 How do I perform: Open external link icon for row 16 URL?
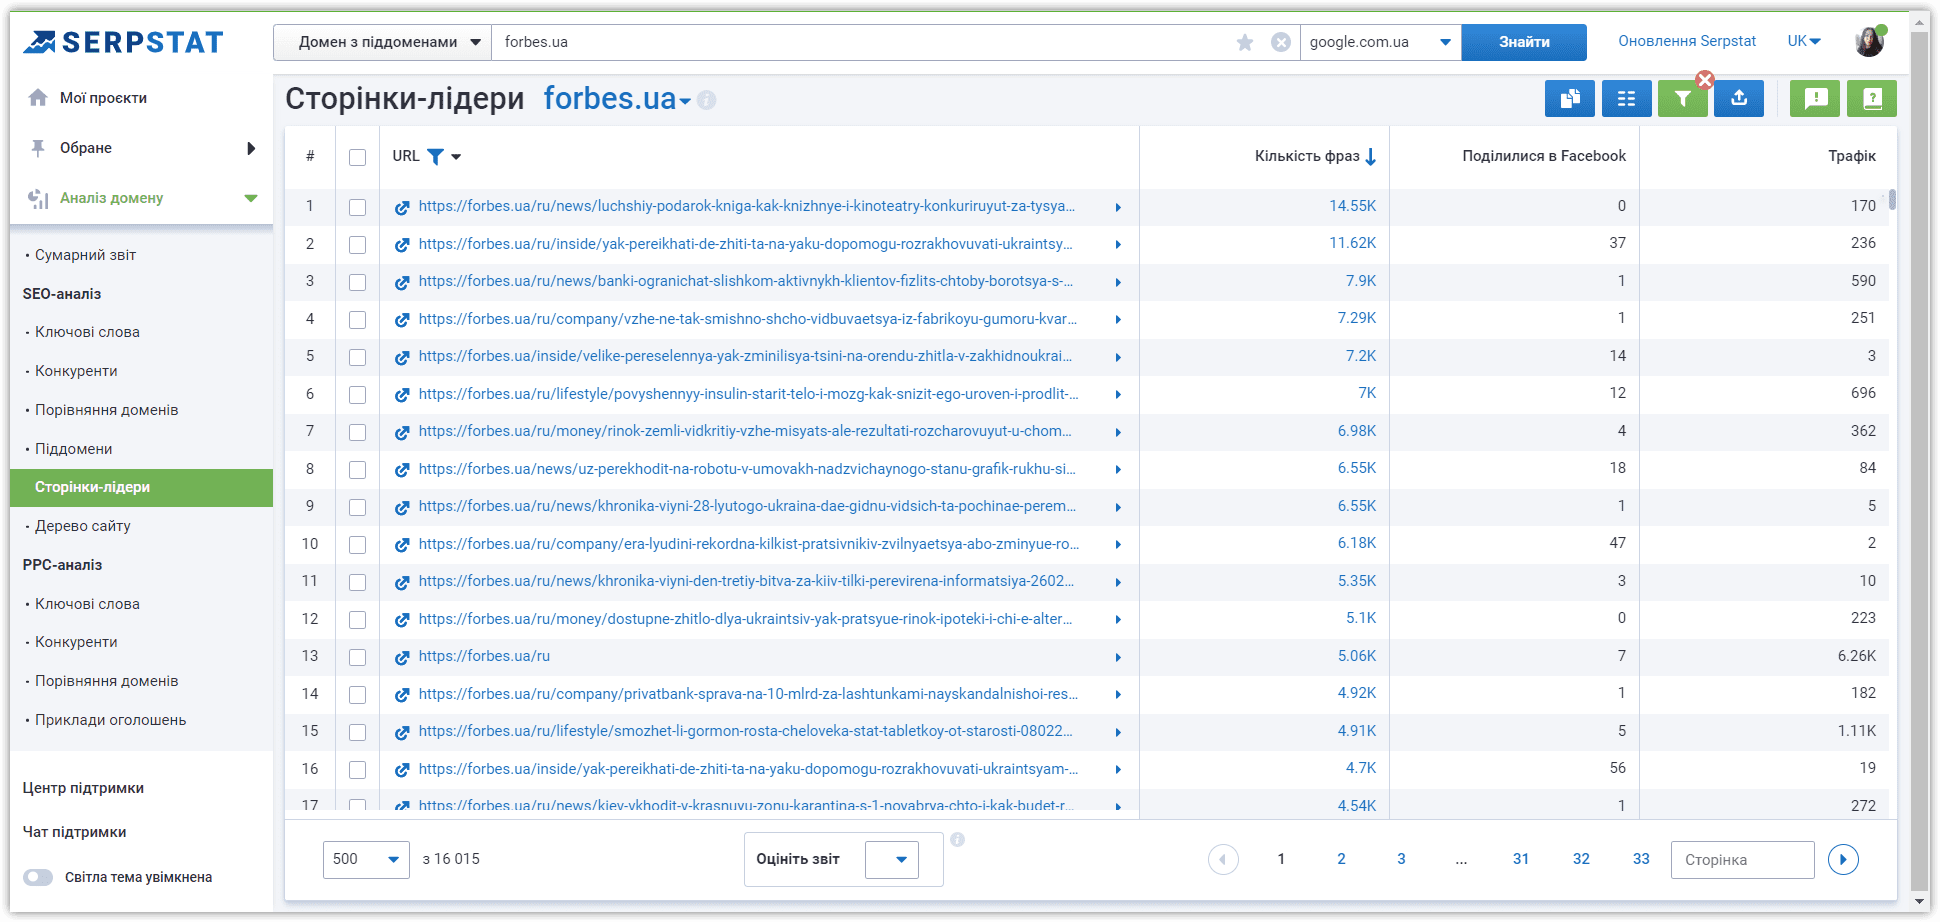[x=402, y=770]
